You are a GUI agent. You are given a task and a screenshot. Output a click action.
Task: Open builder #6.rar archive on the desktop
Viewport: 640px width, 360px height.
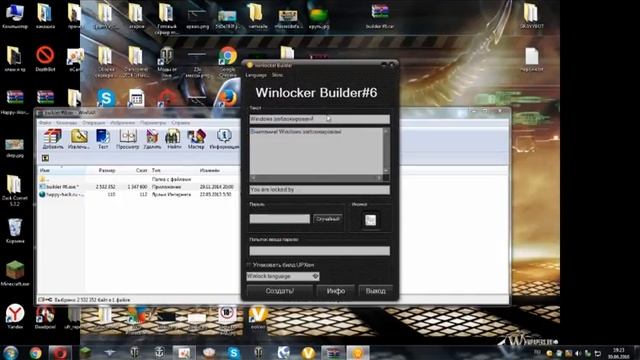[380, 16]
